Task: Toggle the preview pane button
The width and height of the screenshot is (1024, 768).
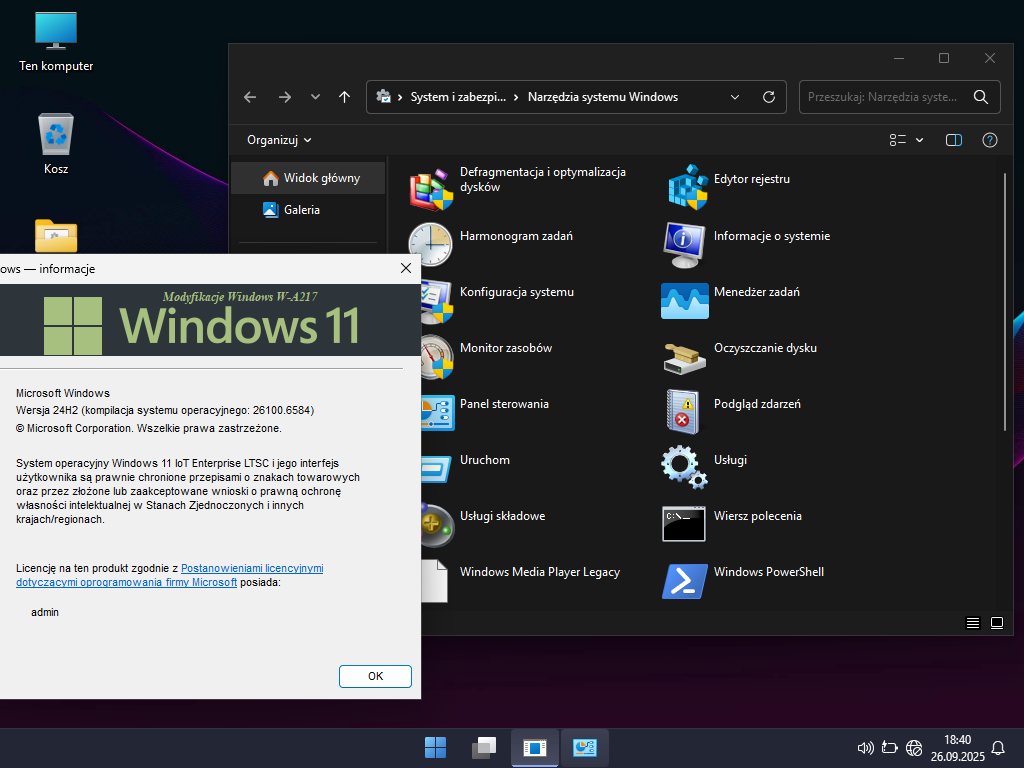Action: tap(953, 140)
